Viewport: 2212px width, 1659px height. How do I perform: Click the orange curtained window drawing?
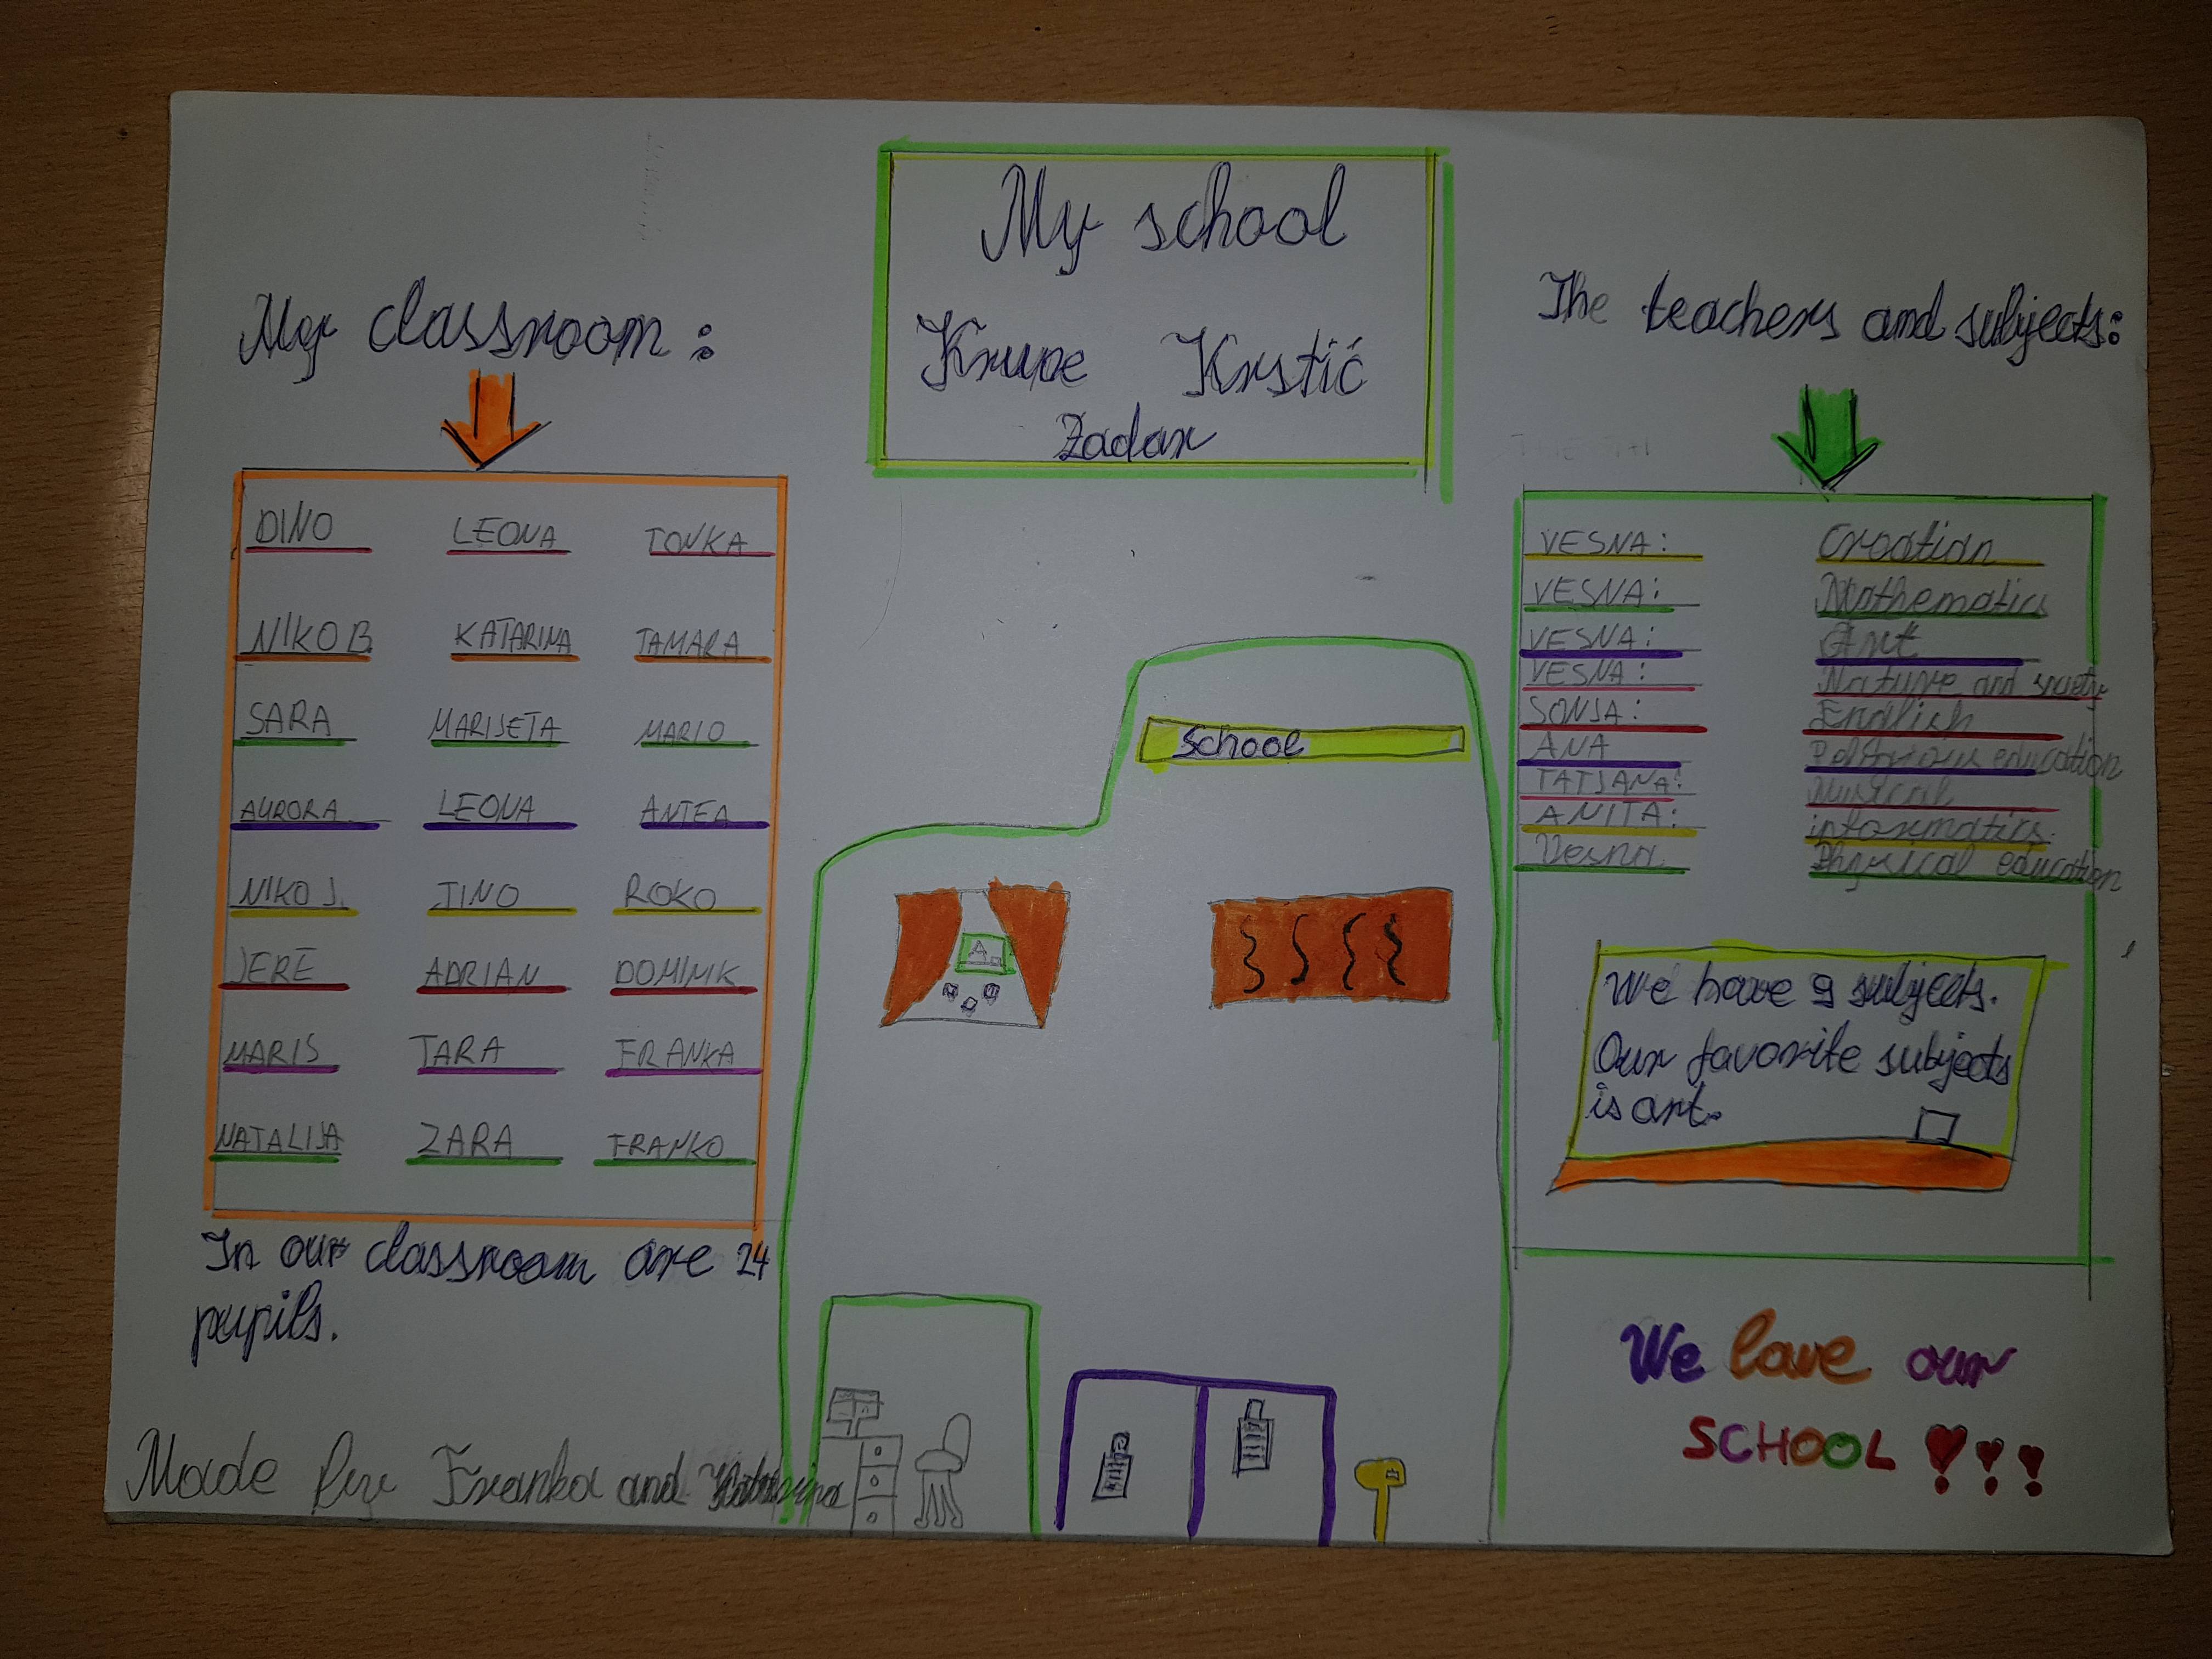(x=975, y=954)
